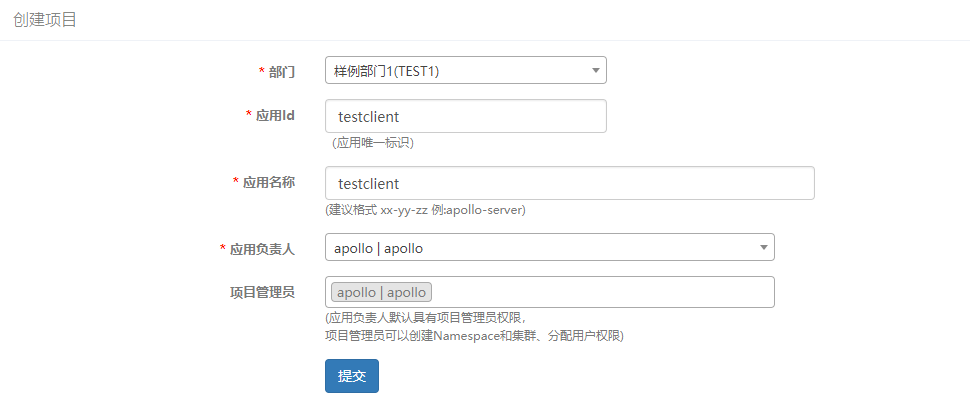970x401 pixels.
Task: Click the apollo | apollo tag in 项目管理员
Action: coord(381,292)
